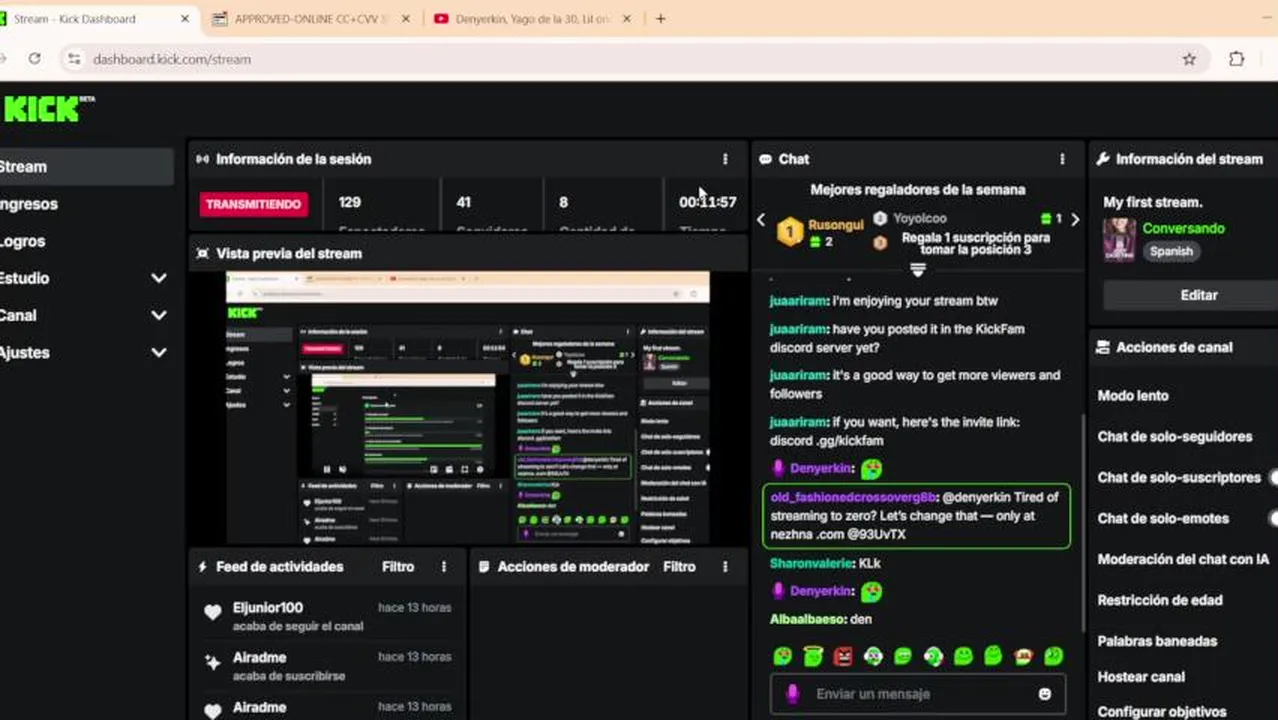1278x720 pixels.
Task: Bookmark this page with the star icon
Action: 1189,59
